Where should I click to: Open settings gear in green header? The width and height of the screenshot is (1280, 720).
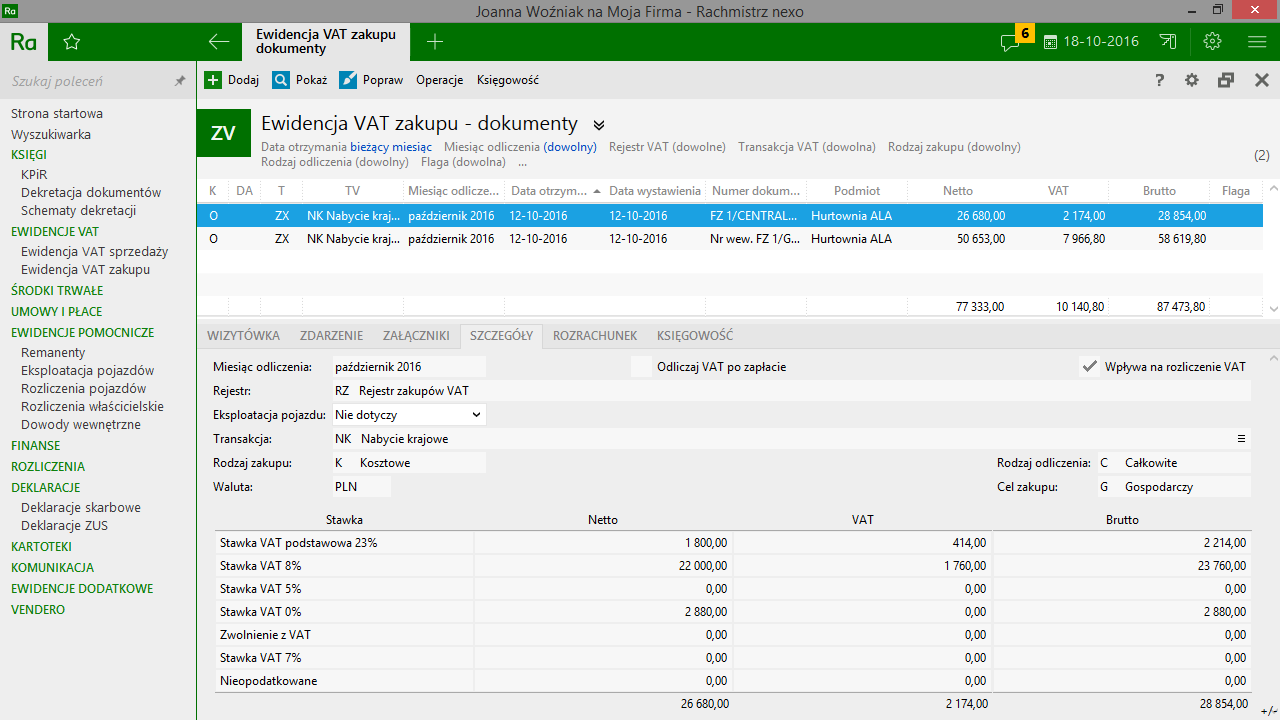pos(1213,42)
